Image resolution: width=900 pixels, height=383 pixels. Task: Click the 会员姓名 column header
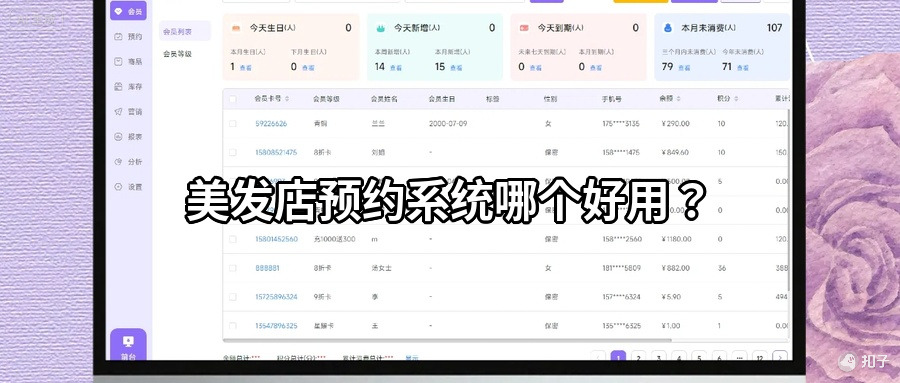click(384, 99)
